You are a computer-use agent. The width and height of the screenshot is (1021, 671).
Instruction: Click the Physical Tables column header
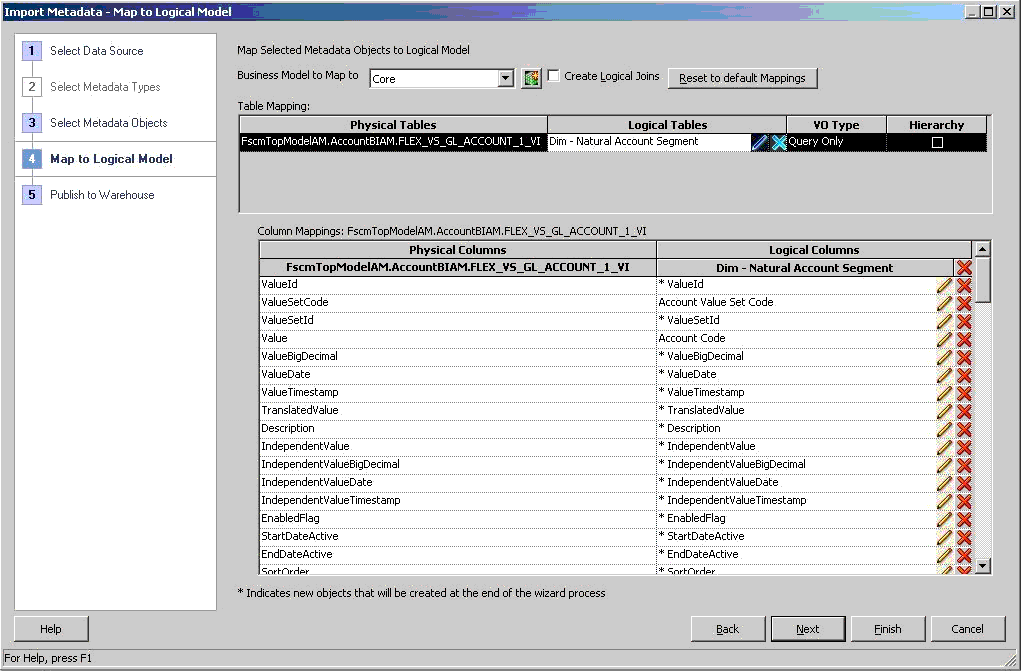click(393, 124)
